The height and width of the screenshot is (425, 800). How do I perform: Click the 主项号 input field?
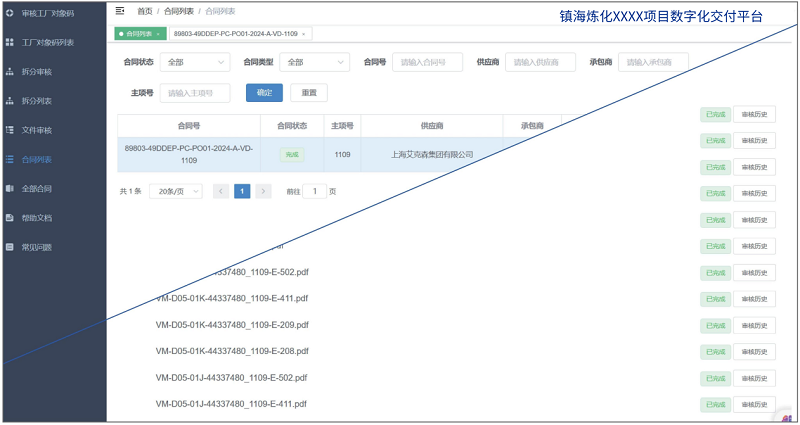(194, 93)
